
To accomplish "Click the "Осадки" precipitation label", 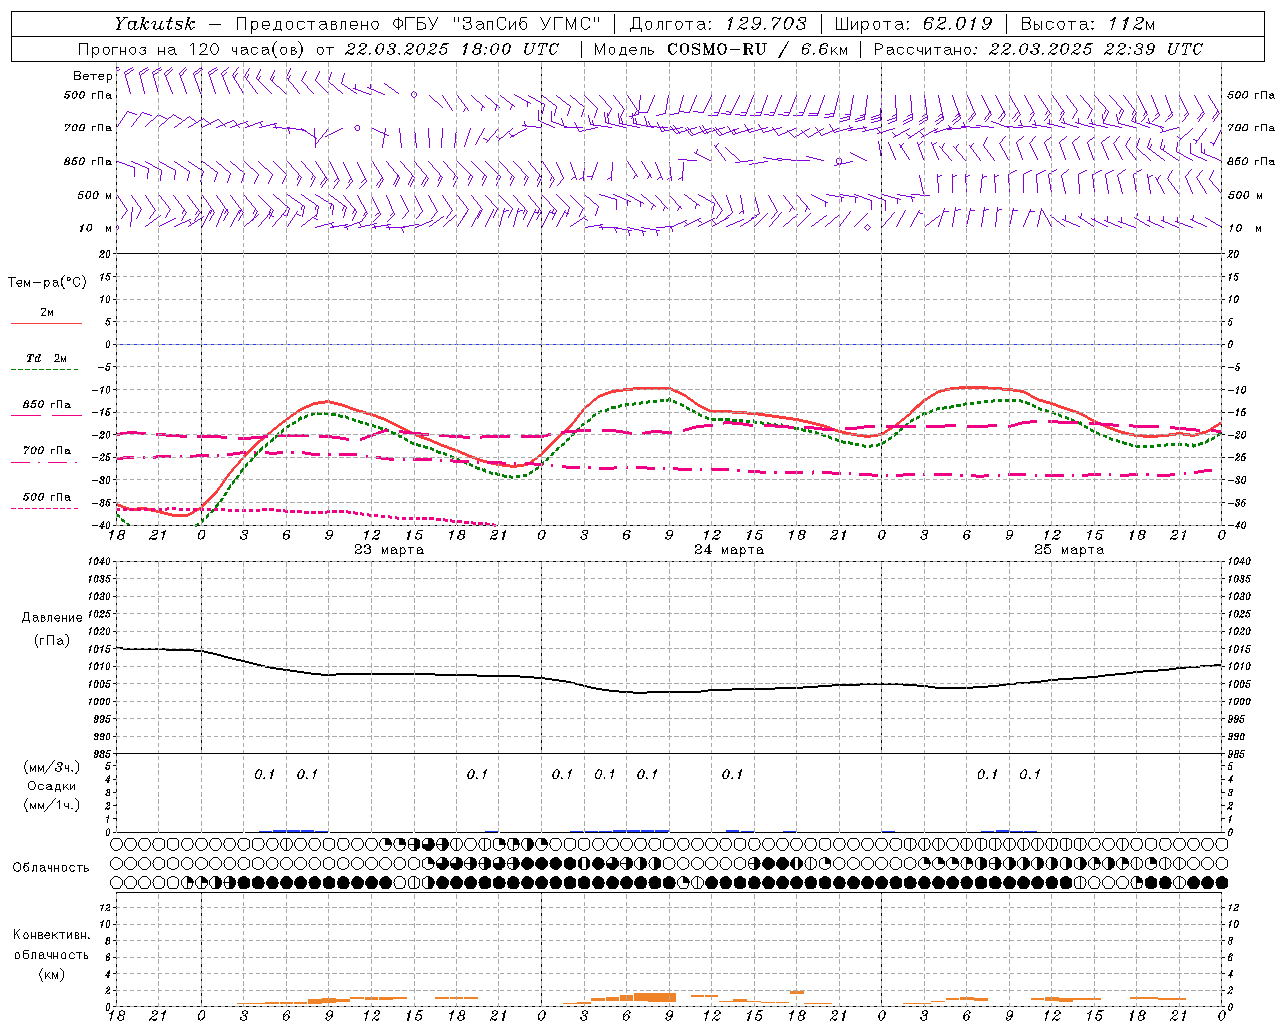I will [52, 786].
